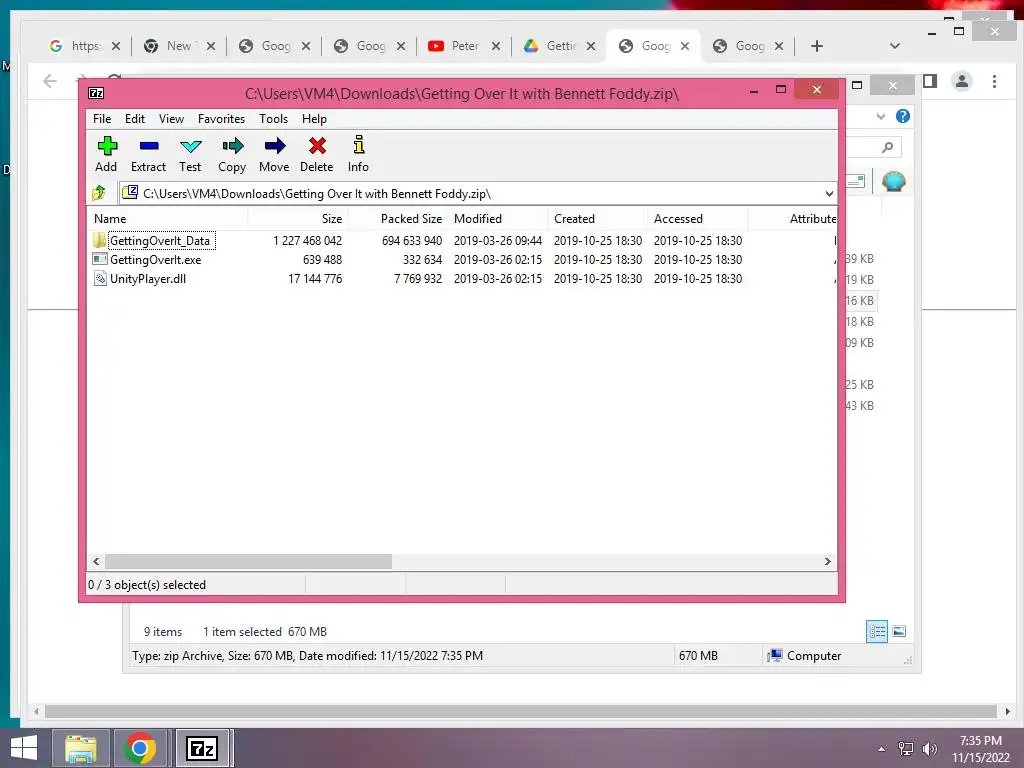This screenshot has width=1024, height=768.
Task: Go back in Chrome
Action: [x=50, y=81]
